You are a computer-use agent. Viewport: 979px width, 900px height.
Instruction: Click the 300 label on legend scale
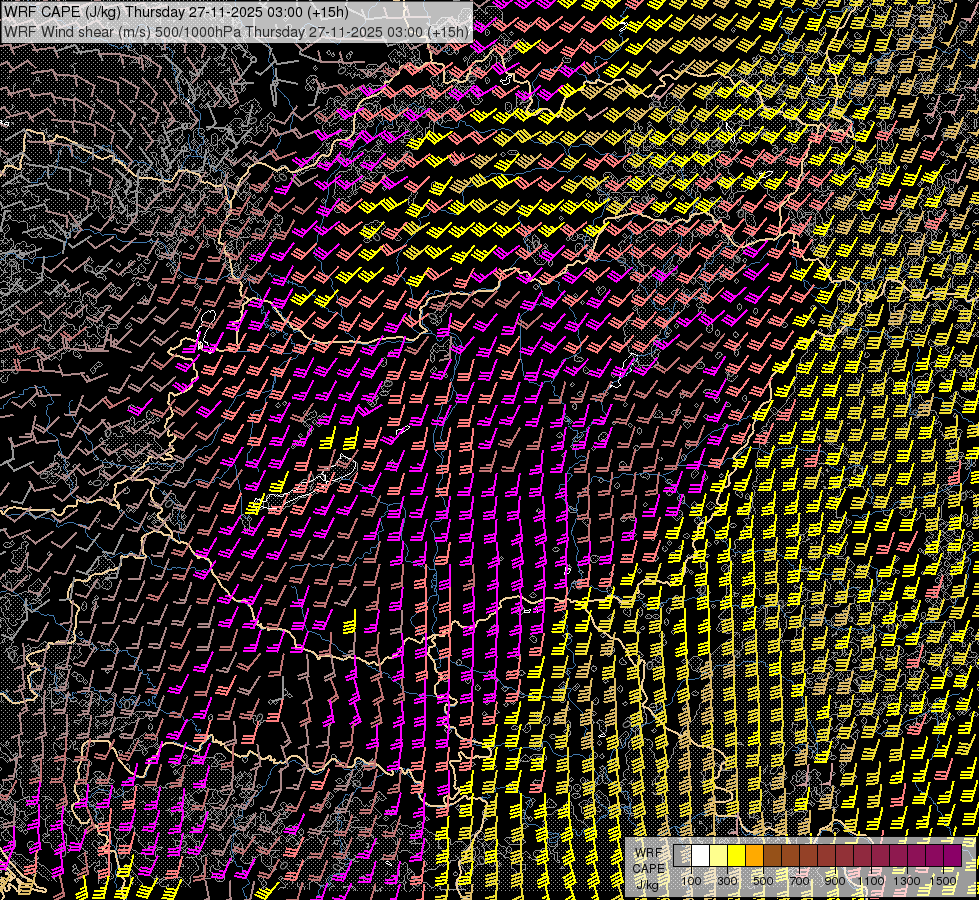727,881
